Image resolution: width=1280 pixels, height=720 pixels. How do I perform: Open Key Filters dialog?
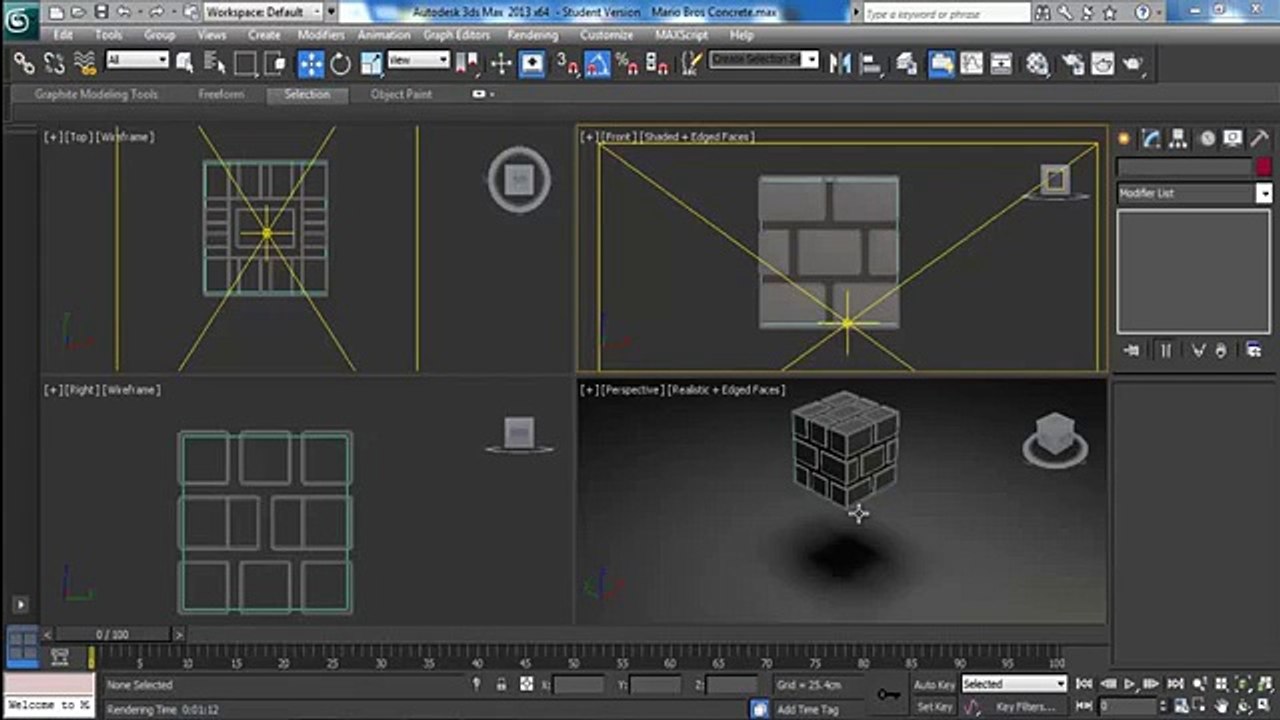click(1025, 707)
